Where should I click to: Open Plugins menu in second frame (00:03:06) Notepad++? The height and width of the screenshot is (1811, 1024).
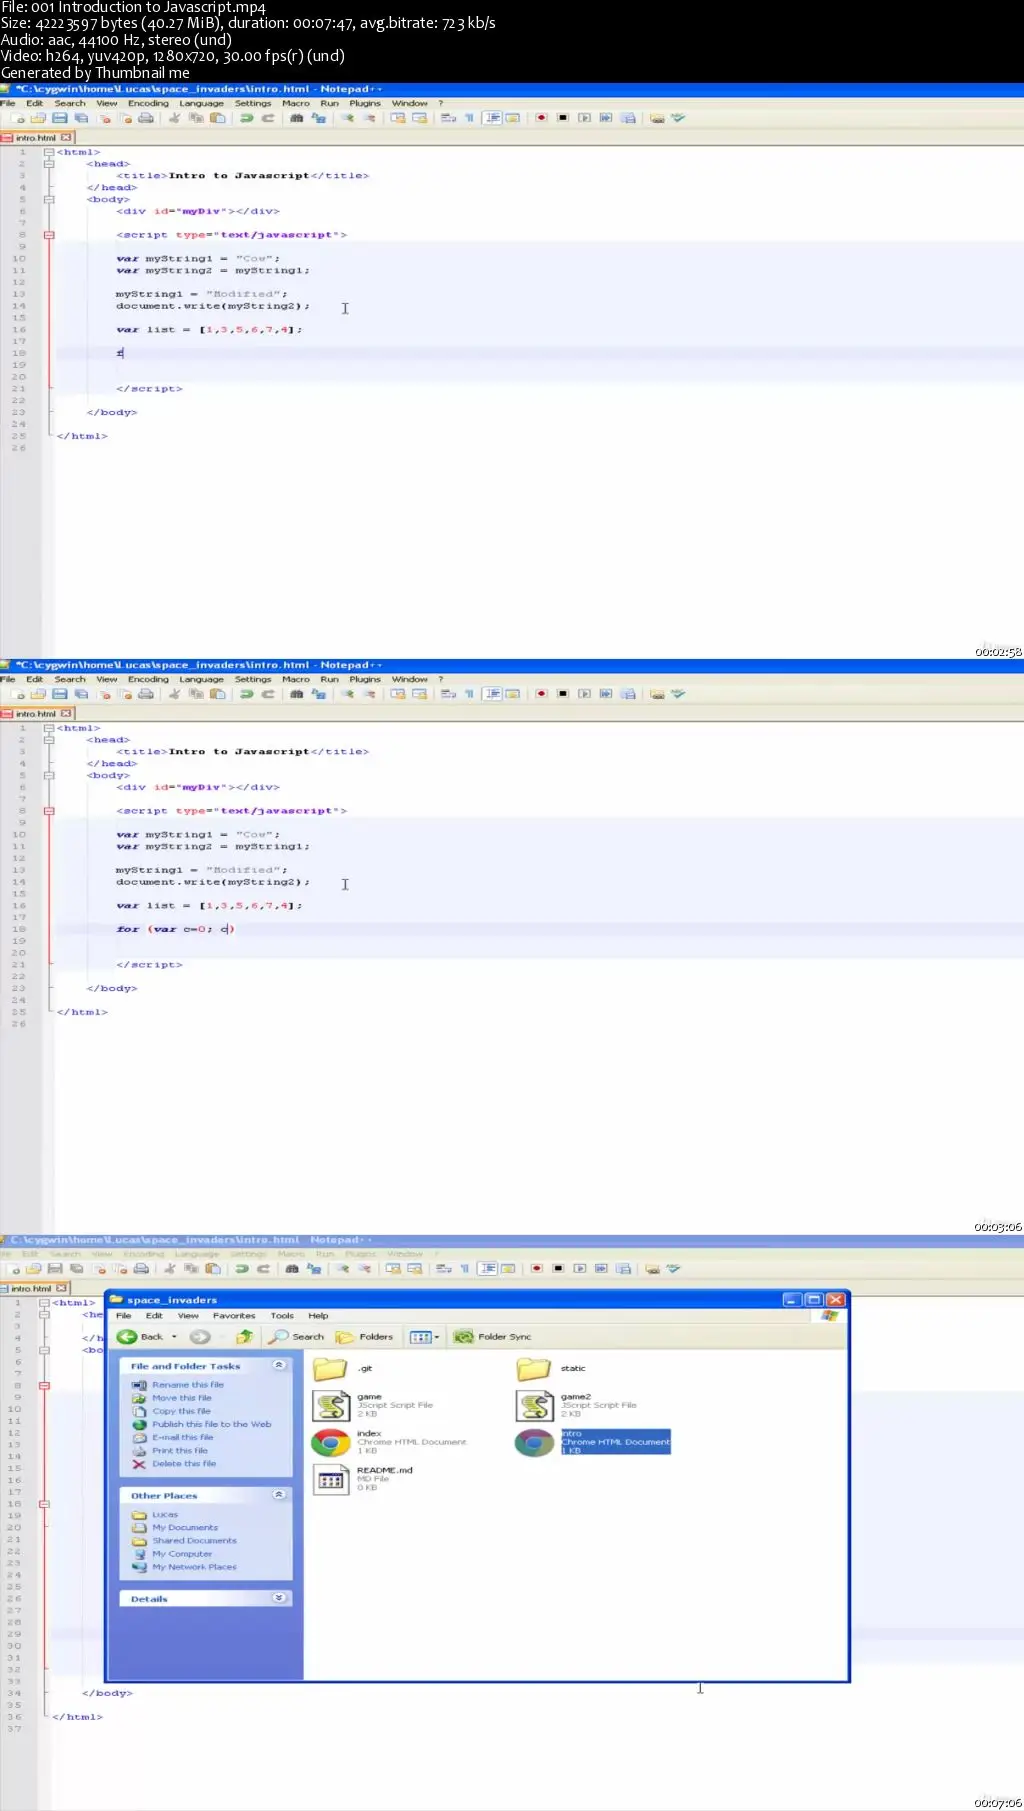(365, 679)
